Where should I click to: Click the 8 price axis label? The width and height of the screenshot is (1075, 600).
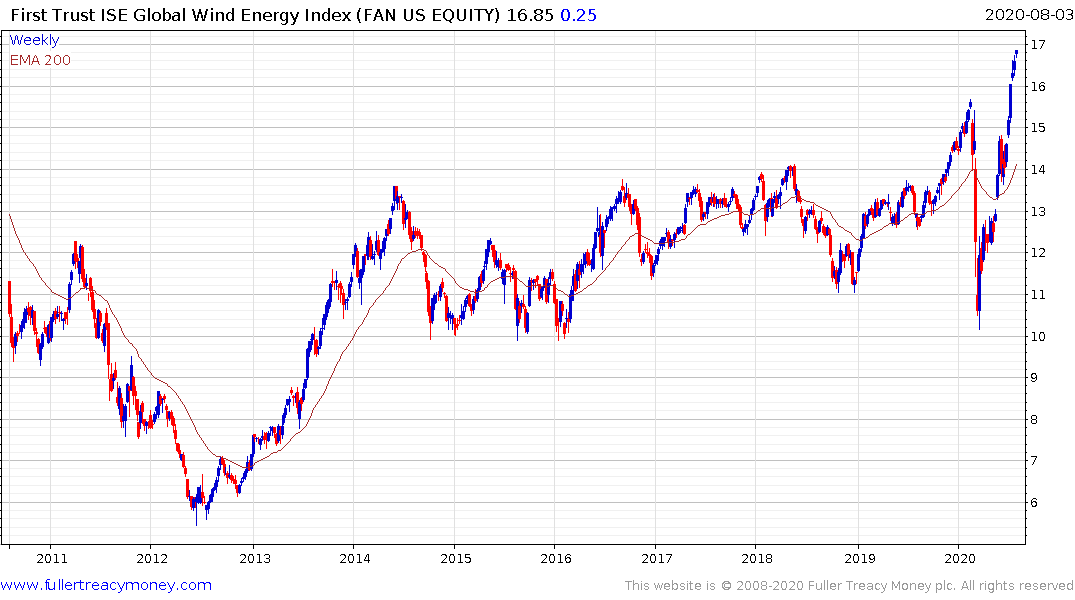point(1035,419)
